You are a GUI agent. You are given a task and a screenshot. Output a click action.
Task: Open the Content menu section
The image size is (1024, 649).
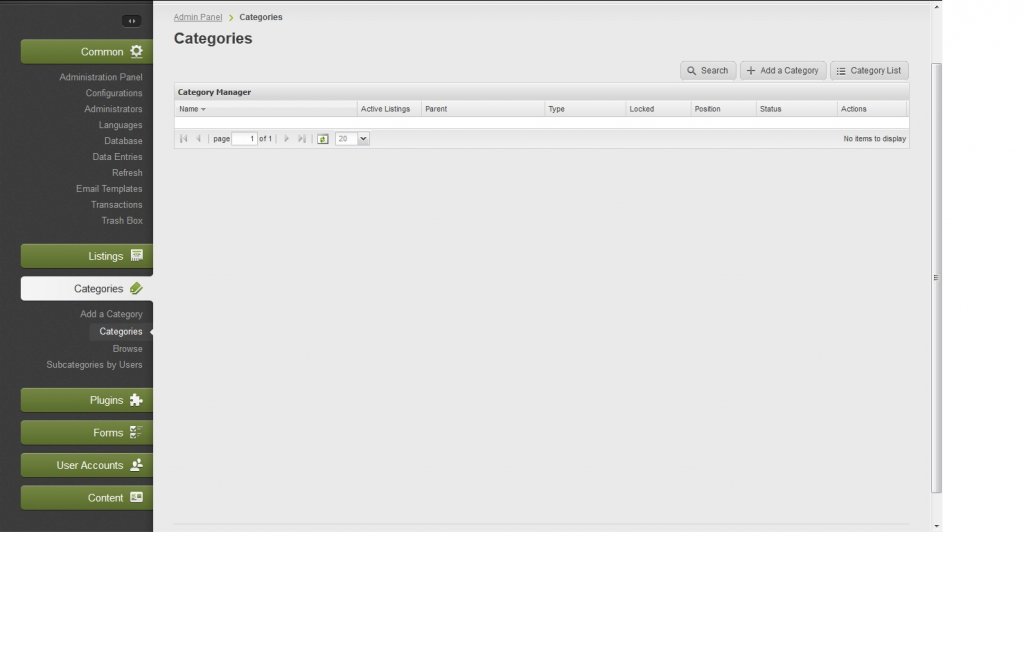tap(86, 498)
